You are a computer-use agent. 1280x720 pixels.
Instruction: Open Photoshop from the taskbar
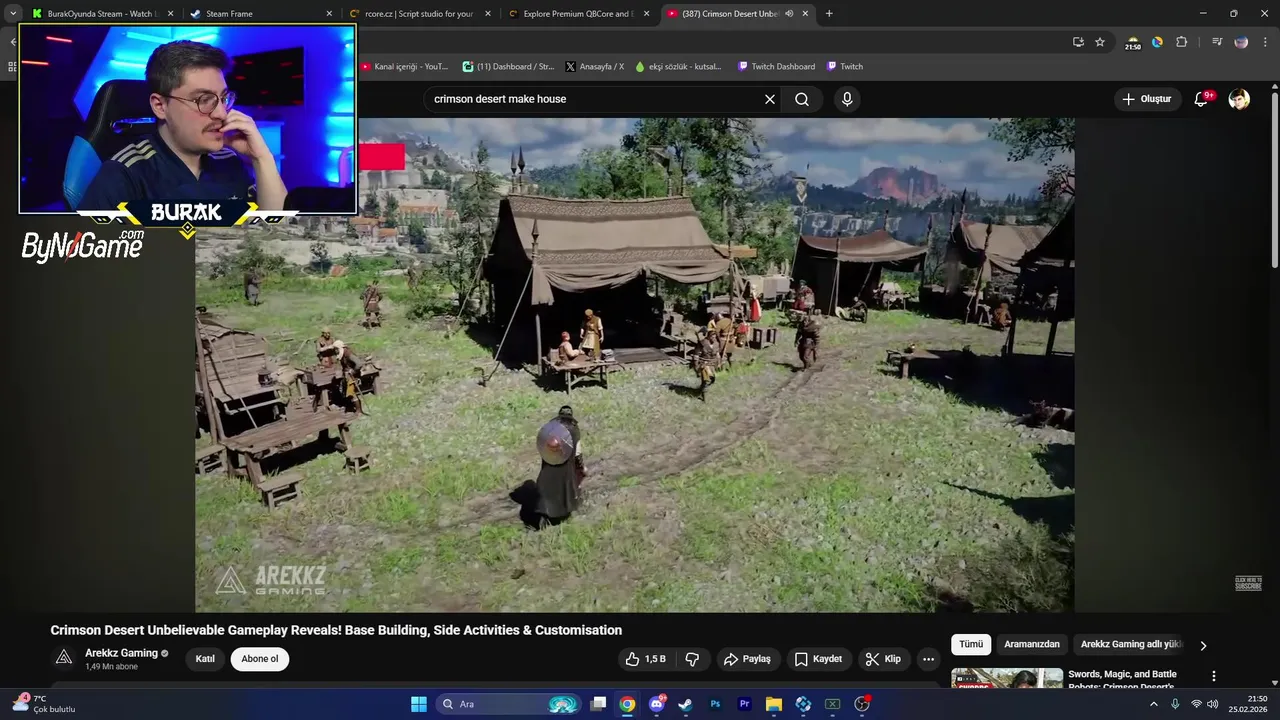(715, 704)
